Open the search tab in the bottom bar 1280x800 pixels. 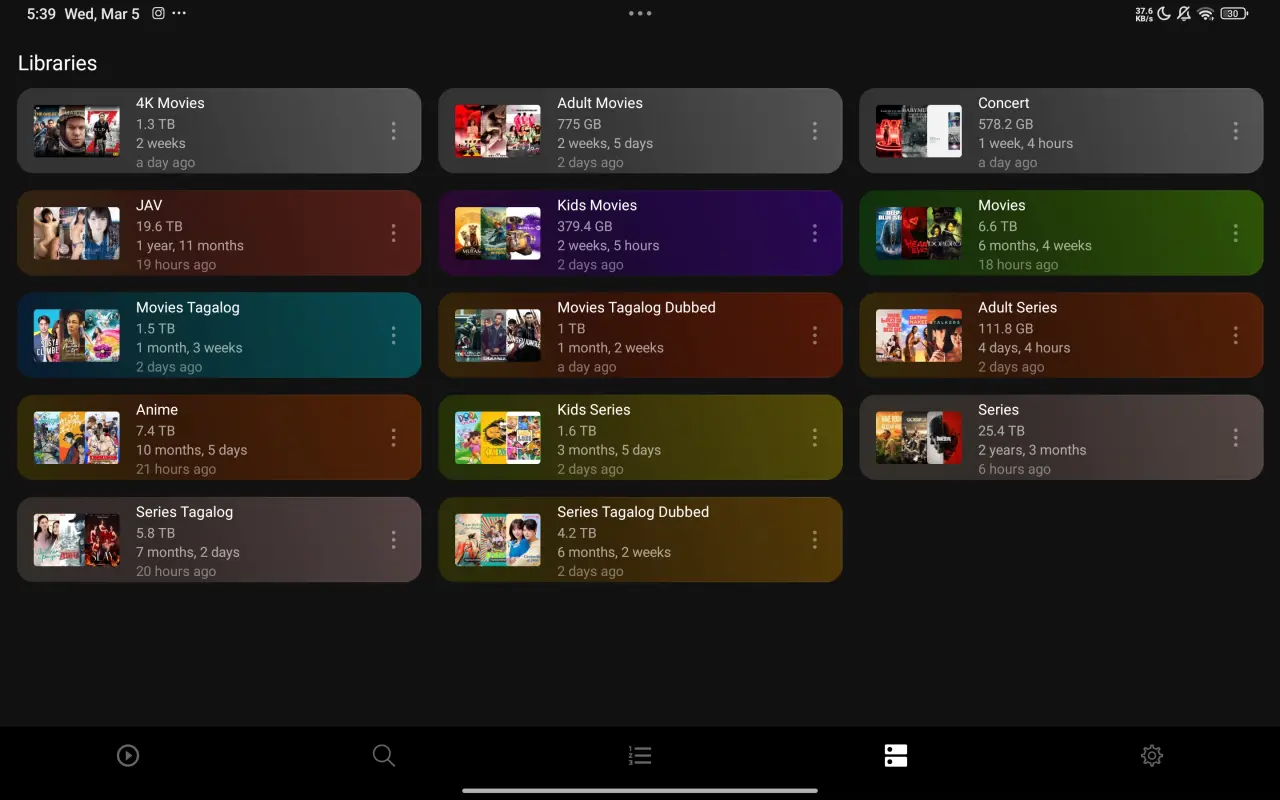pyautogui.click(x=384, y=755)
